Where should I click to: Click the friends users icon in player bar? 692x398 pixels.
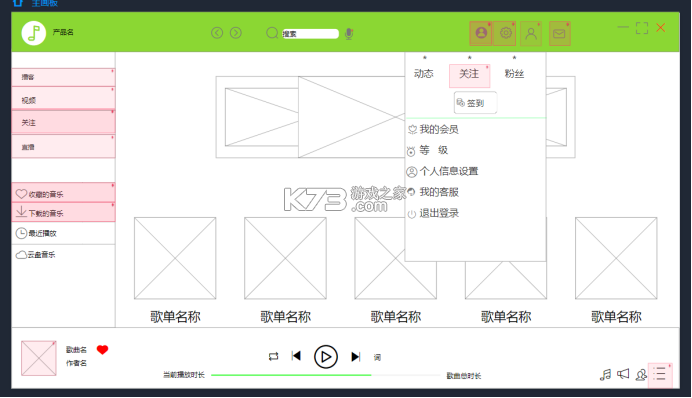click(x=641, y=375)
